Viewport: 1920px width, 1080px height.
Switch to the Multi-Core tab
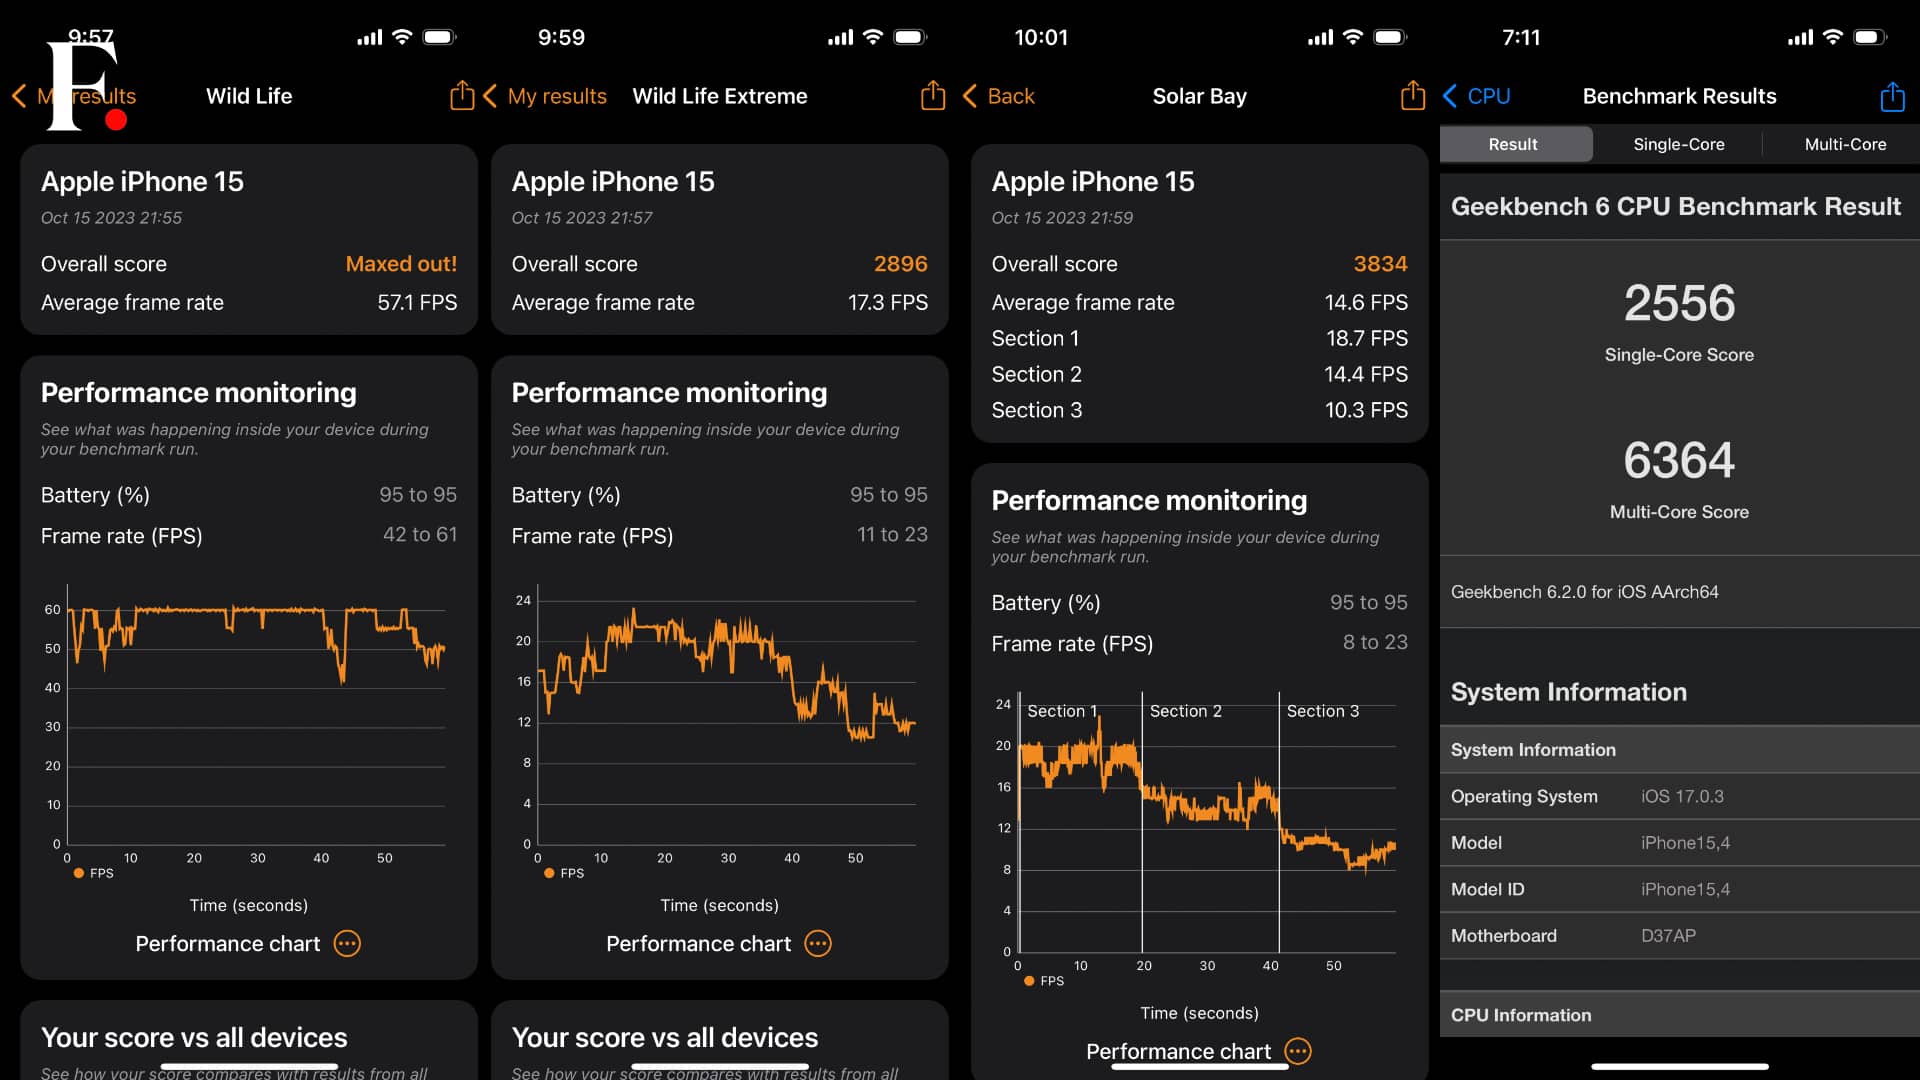[x=1845, y=144]
